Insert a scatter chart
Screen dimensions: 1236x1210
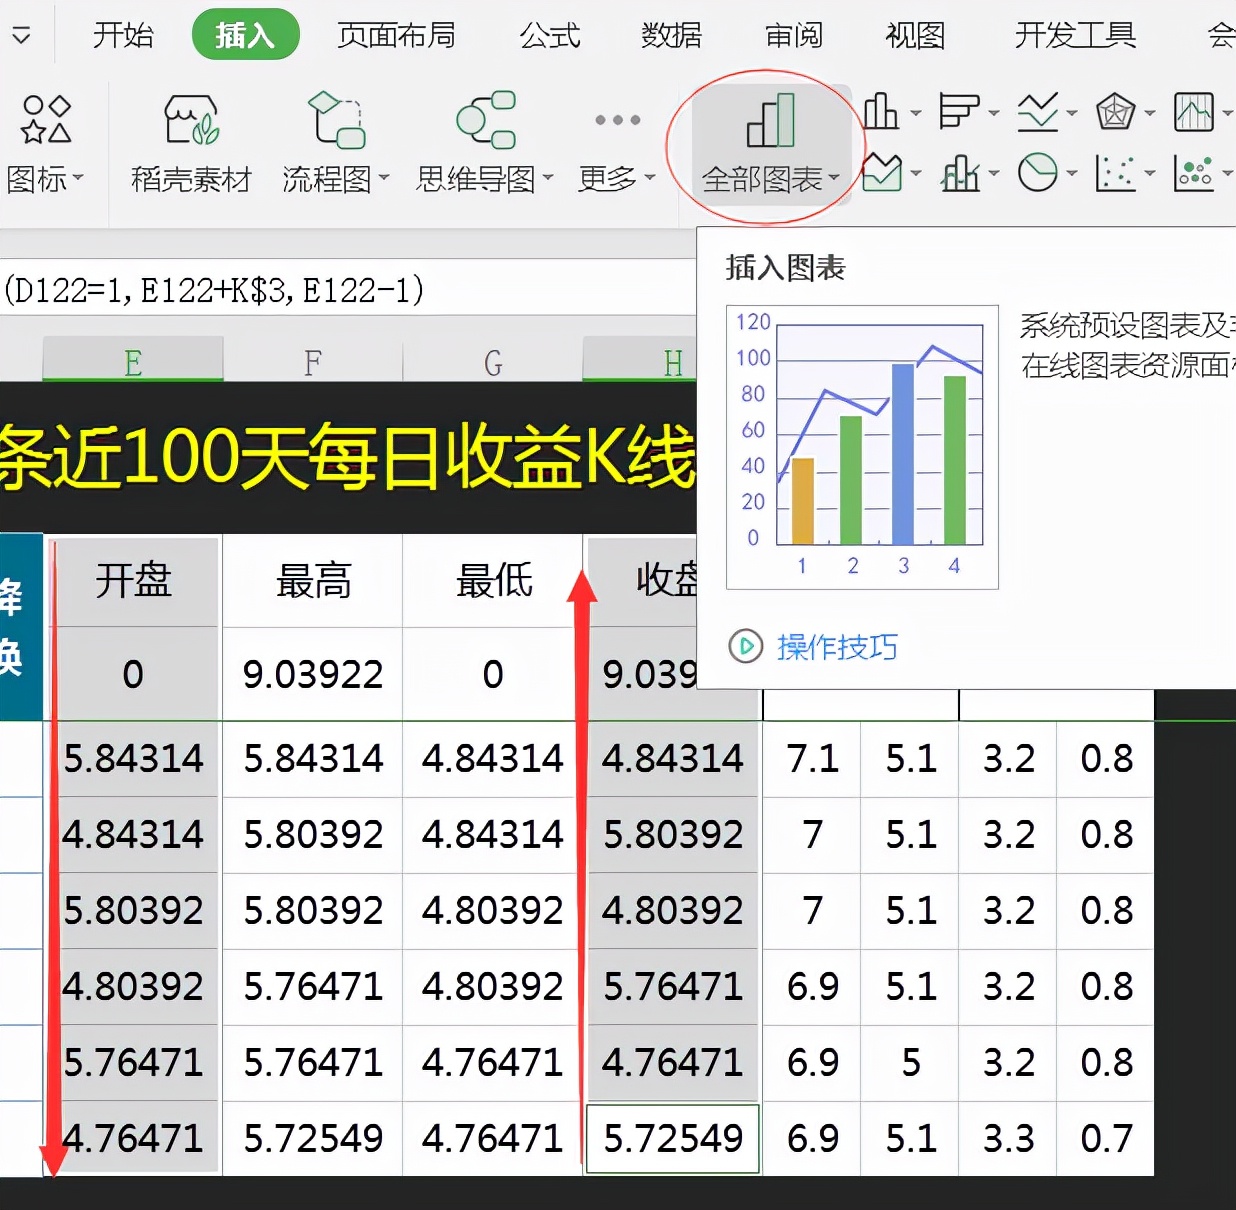tap(1116, 172)
